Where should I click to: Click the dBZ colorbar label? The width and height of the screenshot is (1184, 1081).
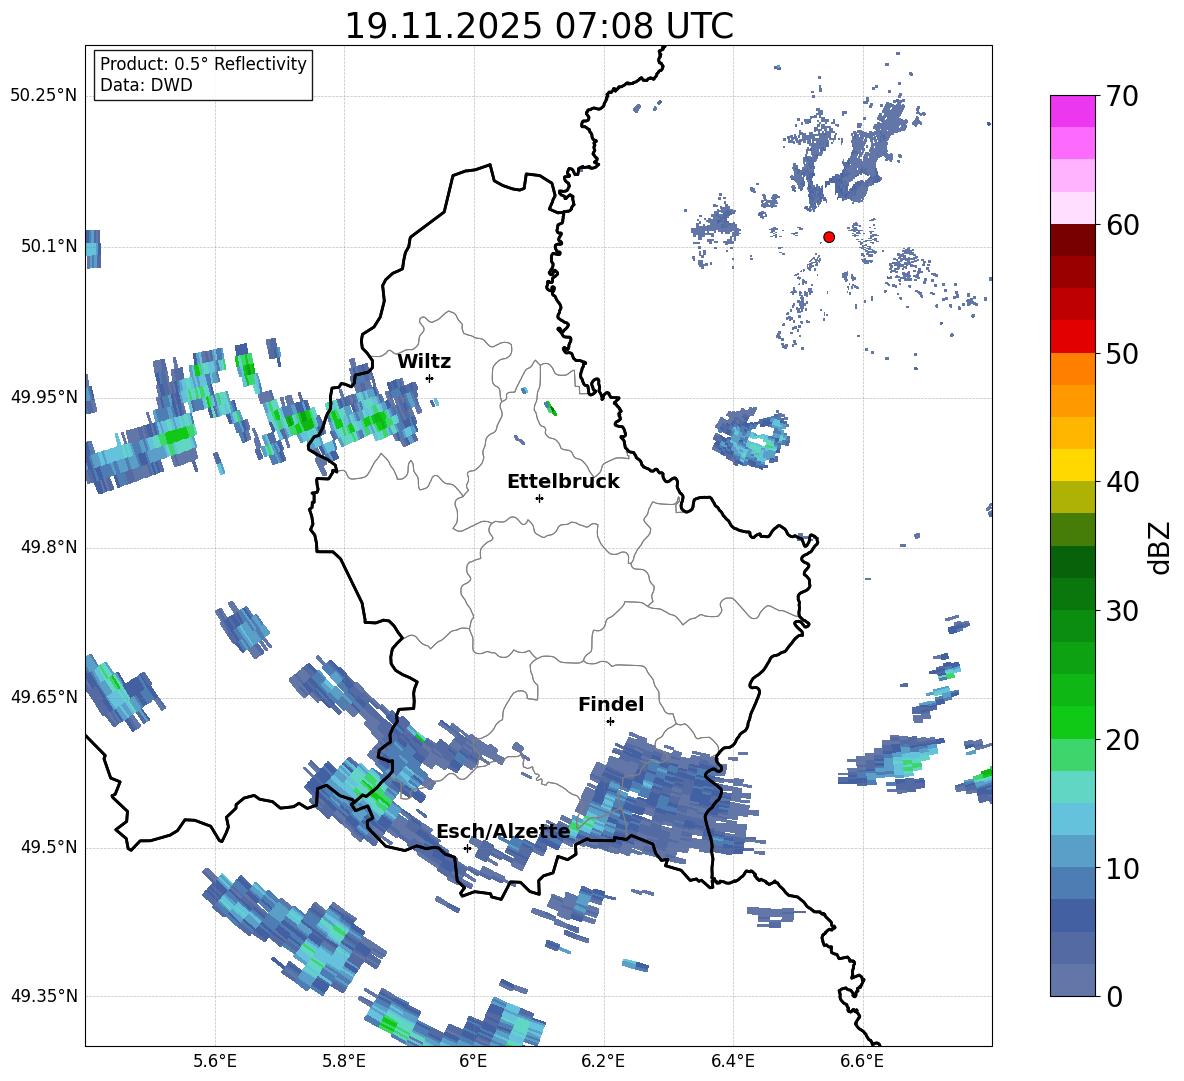[x=1159, y=547]
